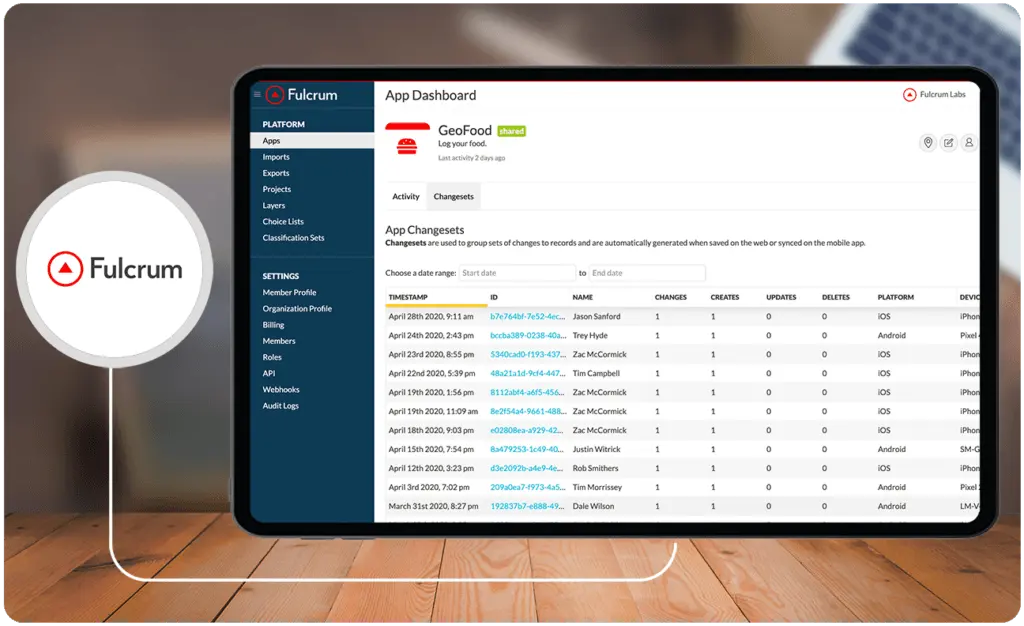Sort by the UPDATES column header
The image size is (1024, 626).
pyautogui.click(x=781, y=298)
